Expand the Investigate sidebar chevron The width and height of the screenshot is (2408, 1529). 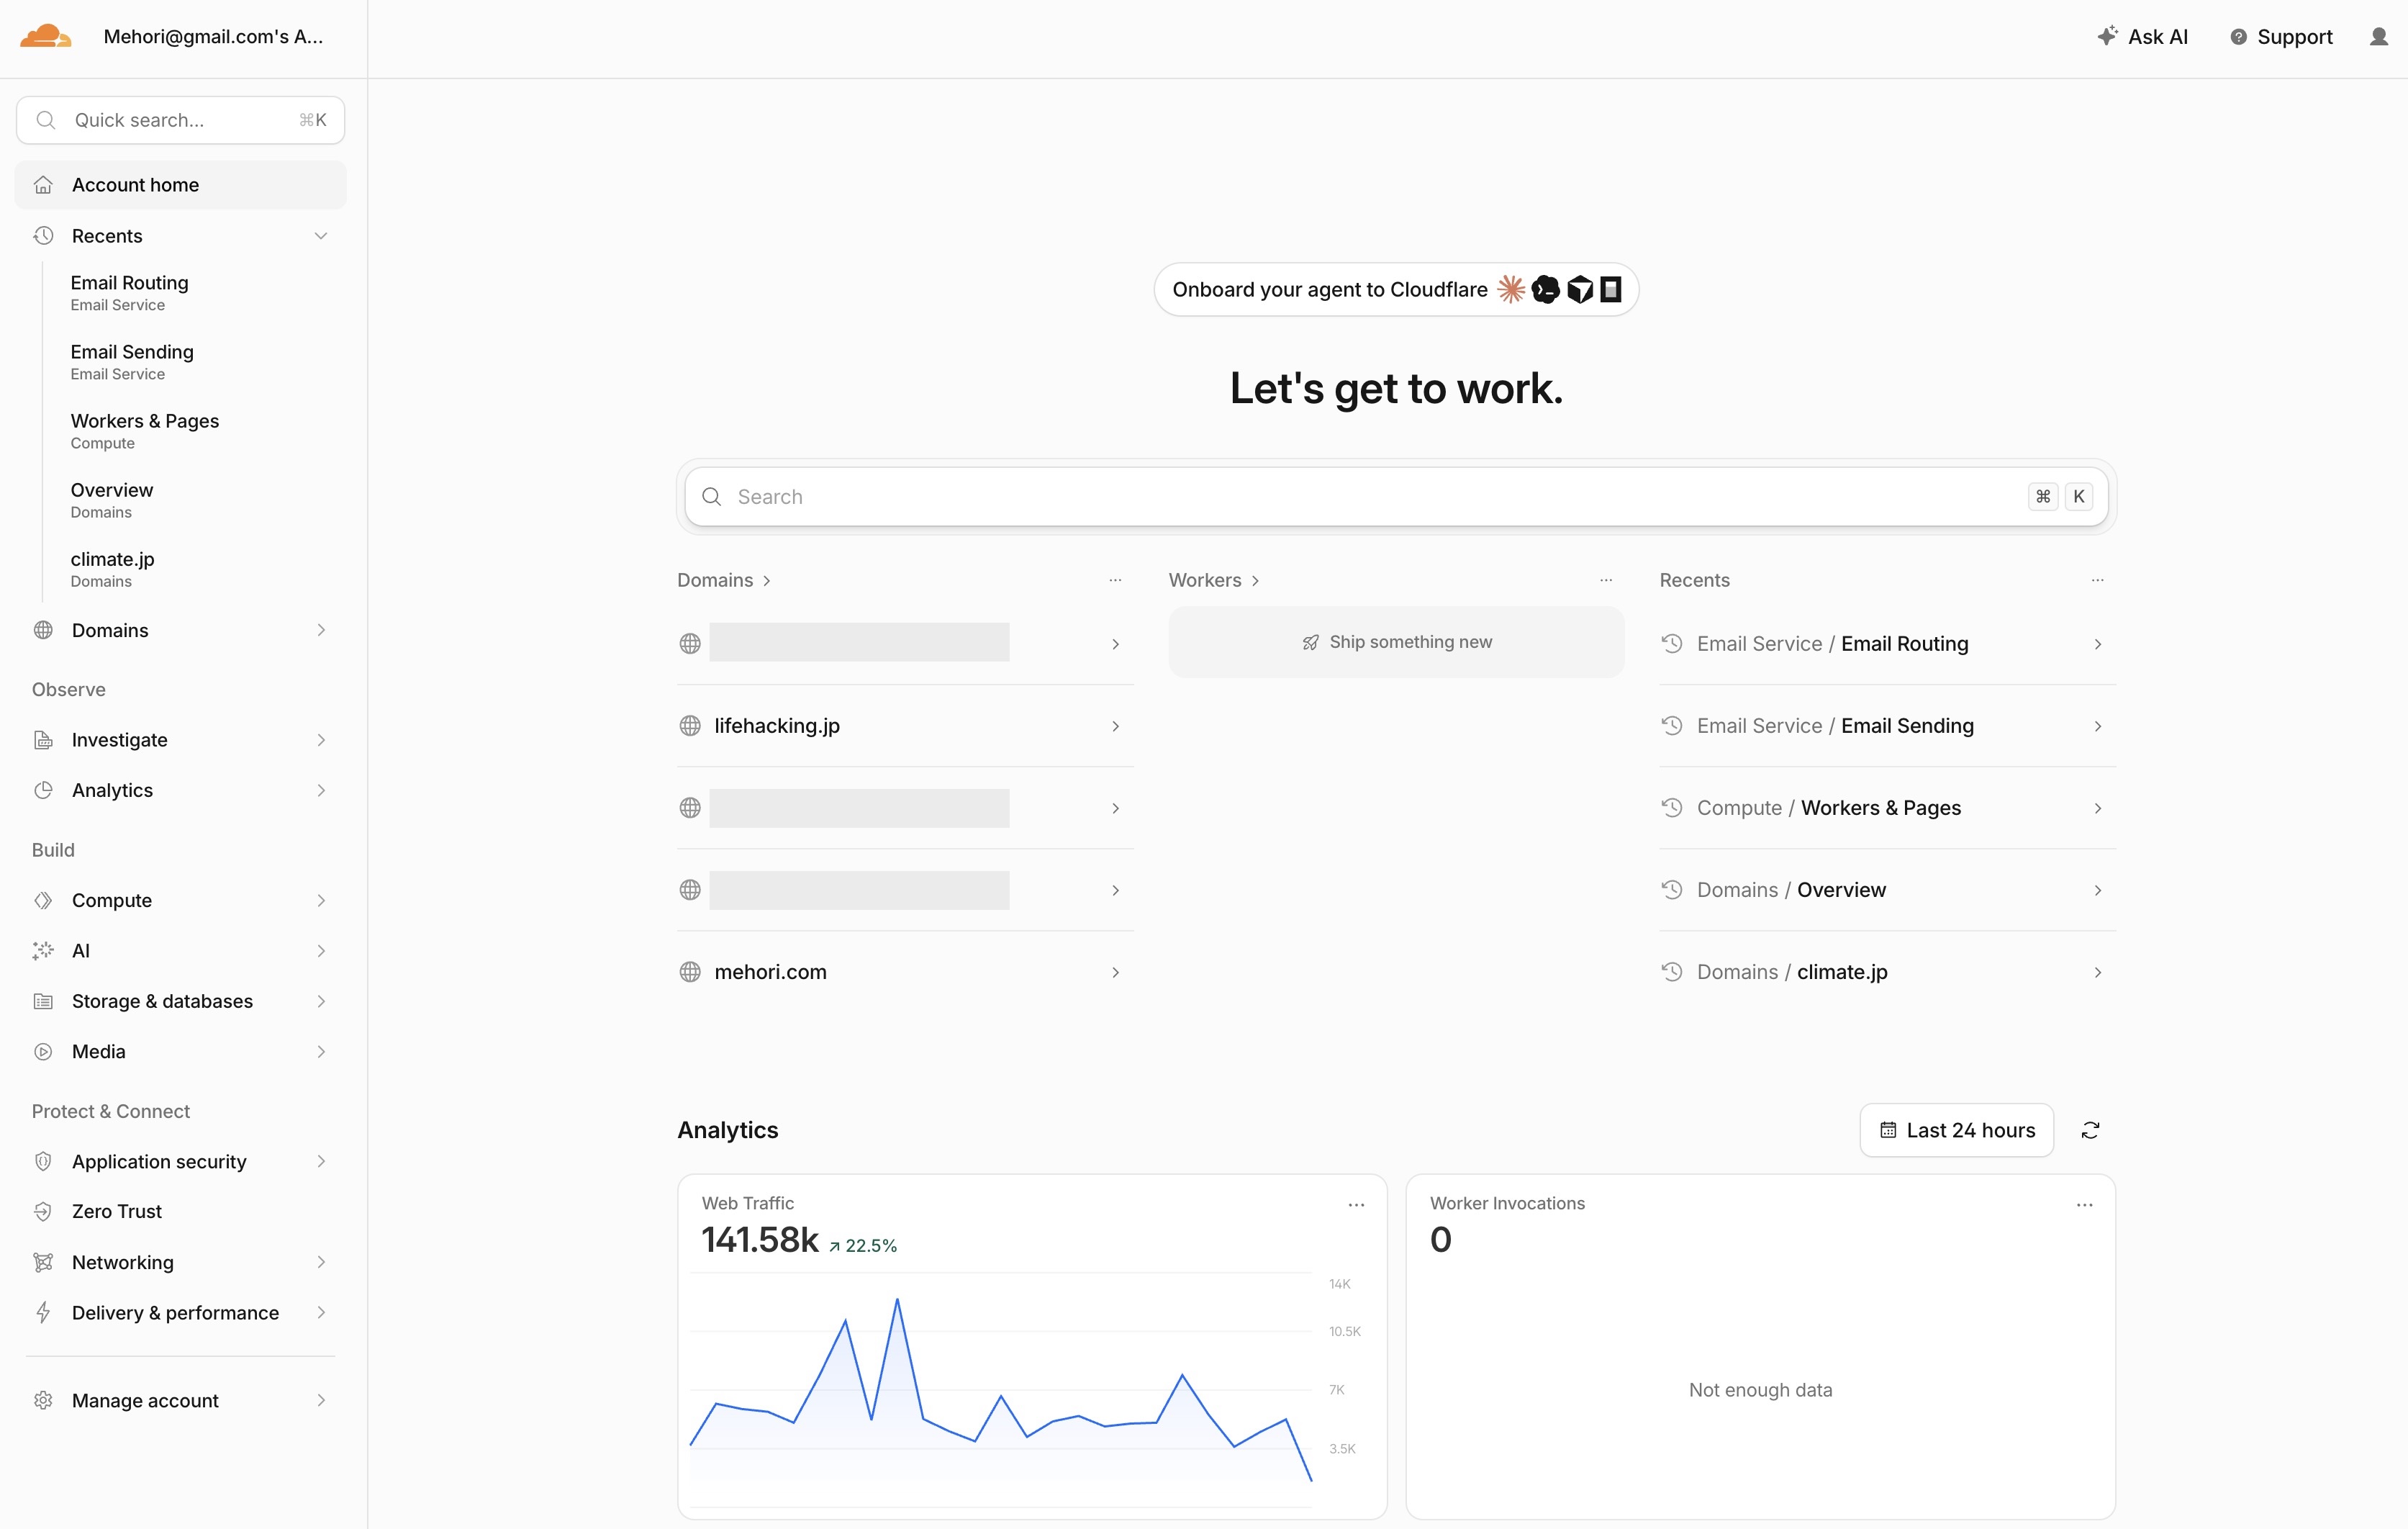pos(321,740)
